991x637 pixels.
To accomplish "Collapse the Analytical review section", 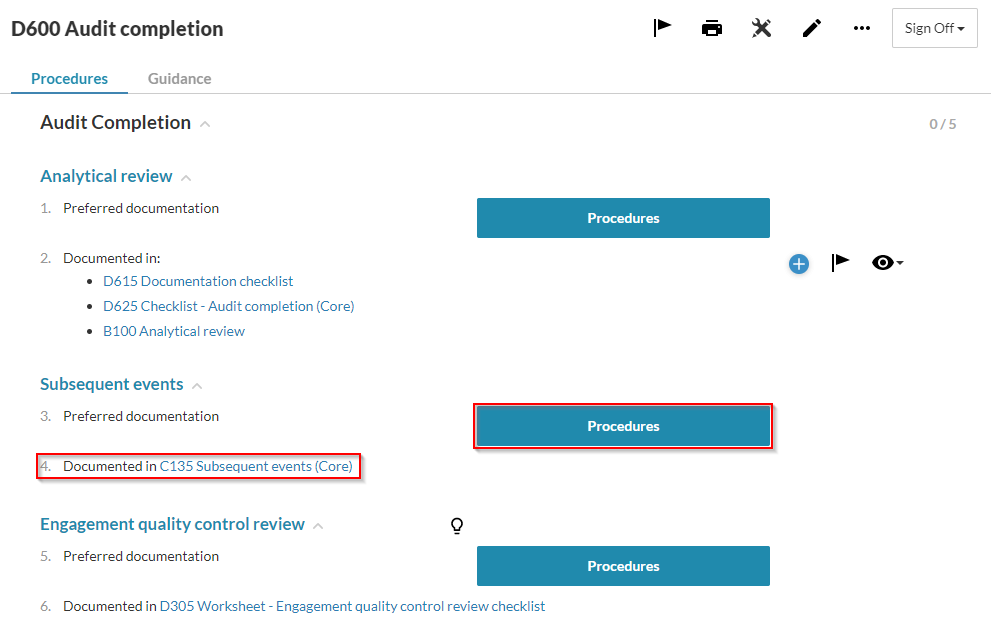I will 186,177.
